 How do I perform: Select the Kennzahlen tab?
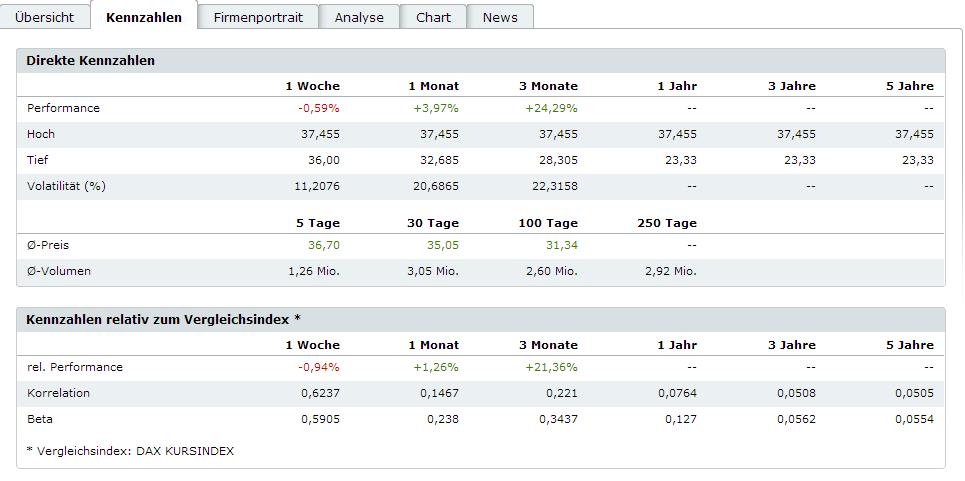click(144, 17)
